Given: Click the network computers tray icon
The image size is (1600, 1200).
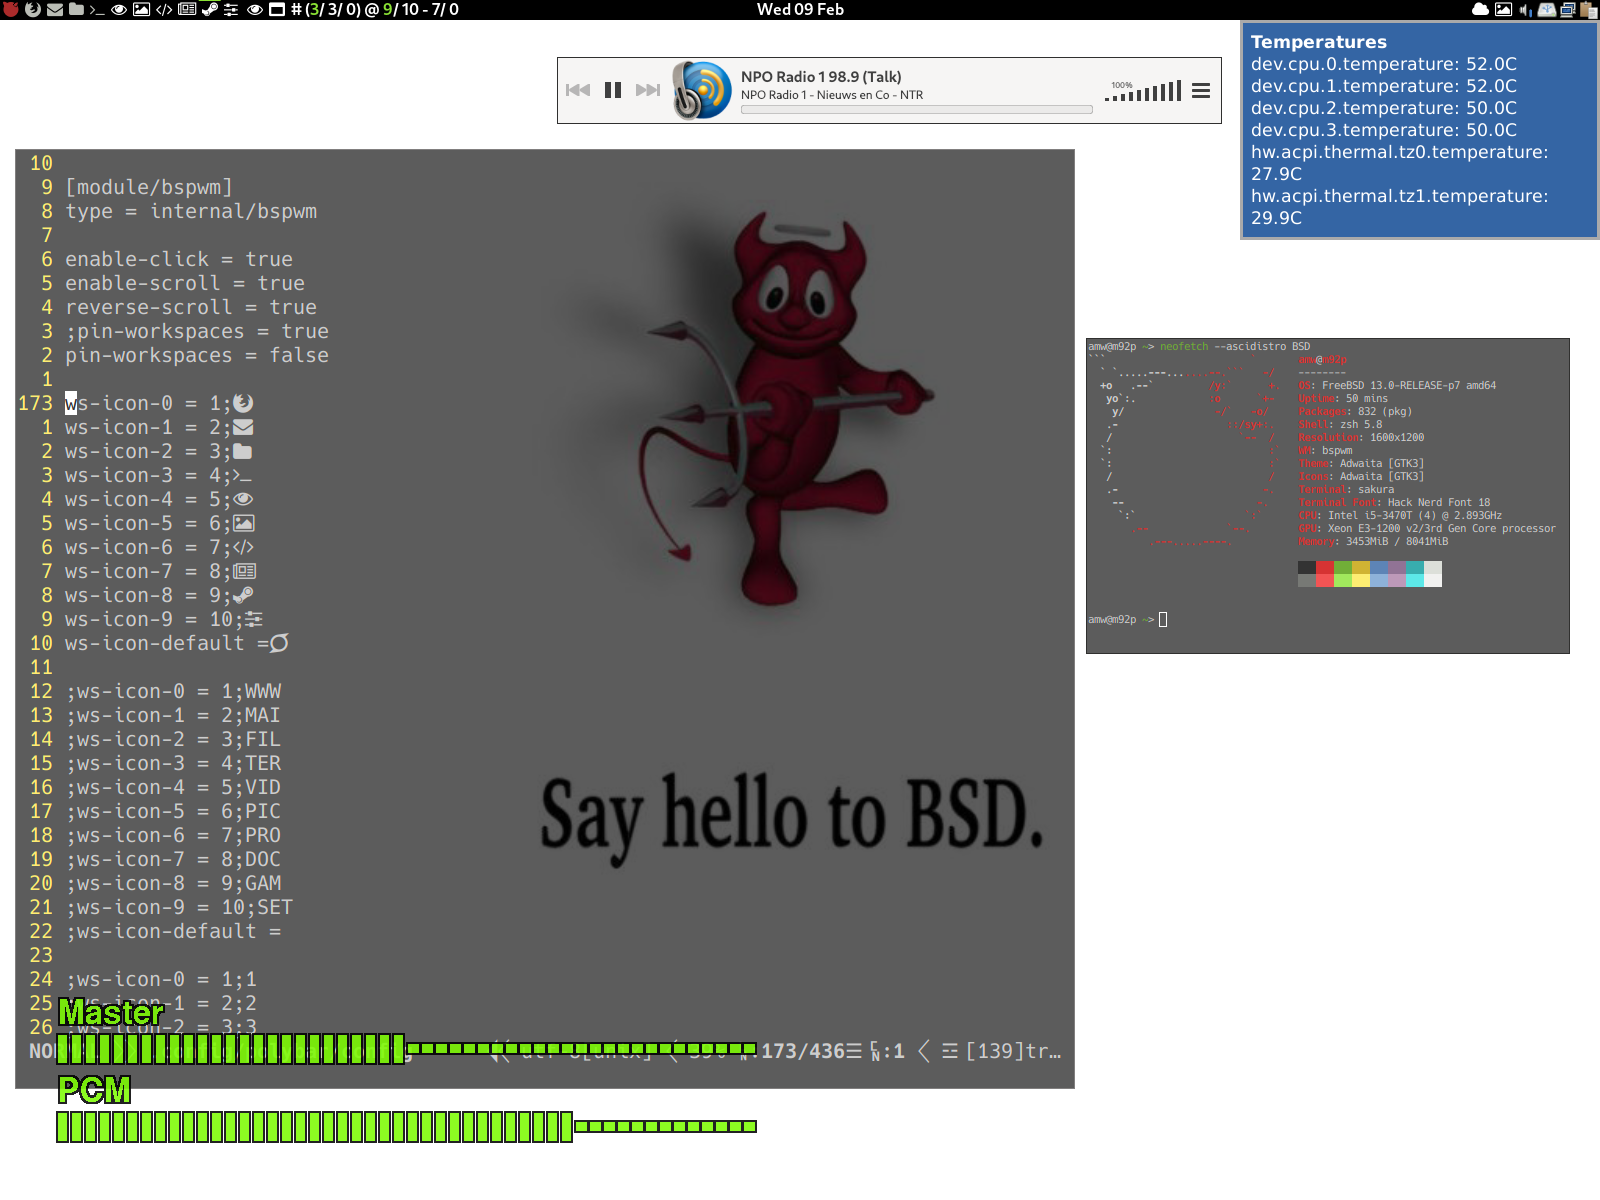Looking at the screenshot, I should 1568,10.
